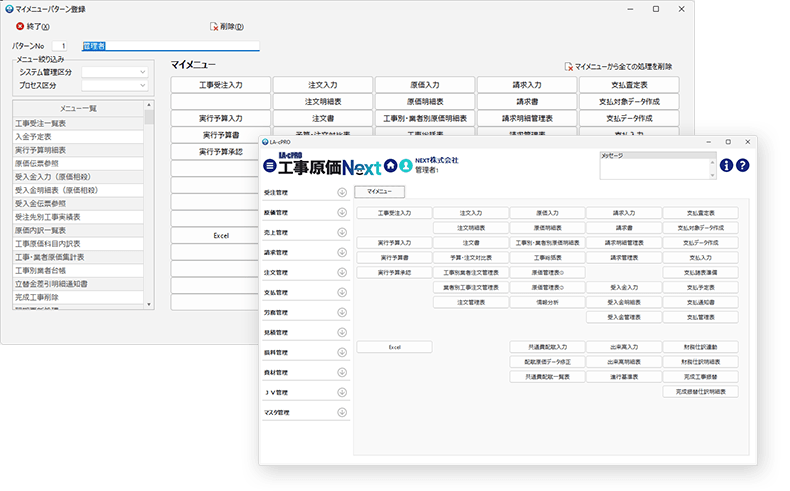Open the blue information icon
The width and height of the screenshot is (790, 491).
(x=726, y=165)
